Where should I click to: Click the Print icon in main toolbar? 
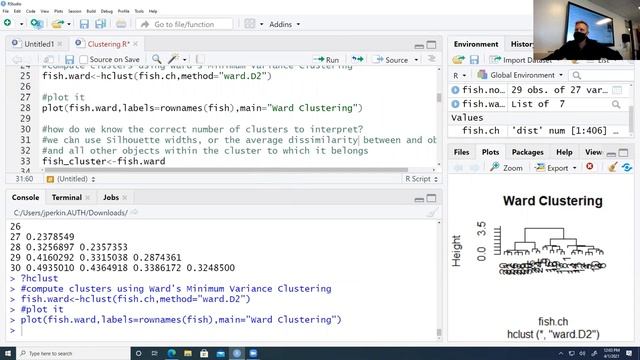tap(121, 24)
